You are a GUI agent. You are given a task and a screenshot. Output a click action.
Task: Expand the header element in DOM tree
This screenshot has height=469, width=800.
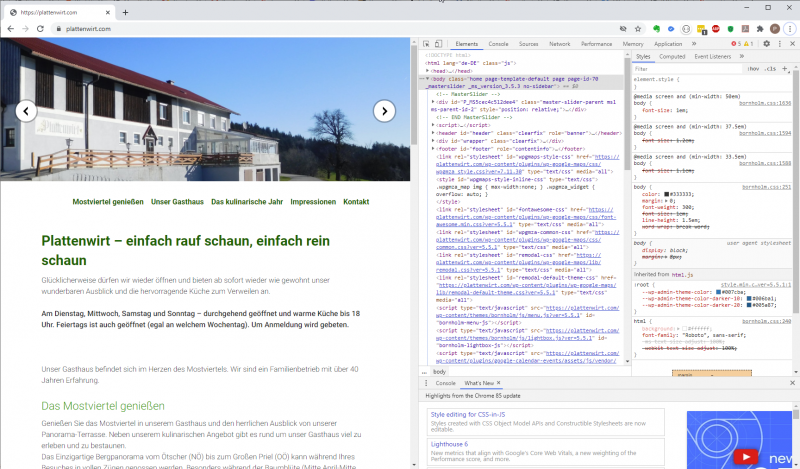tap(434, 132)
